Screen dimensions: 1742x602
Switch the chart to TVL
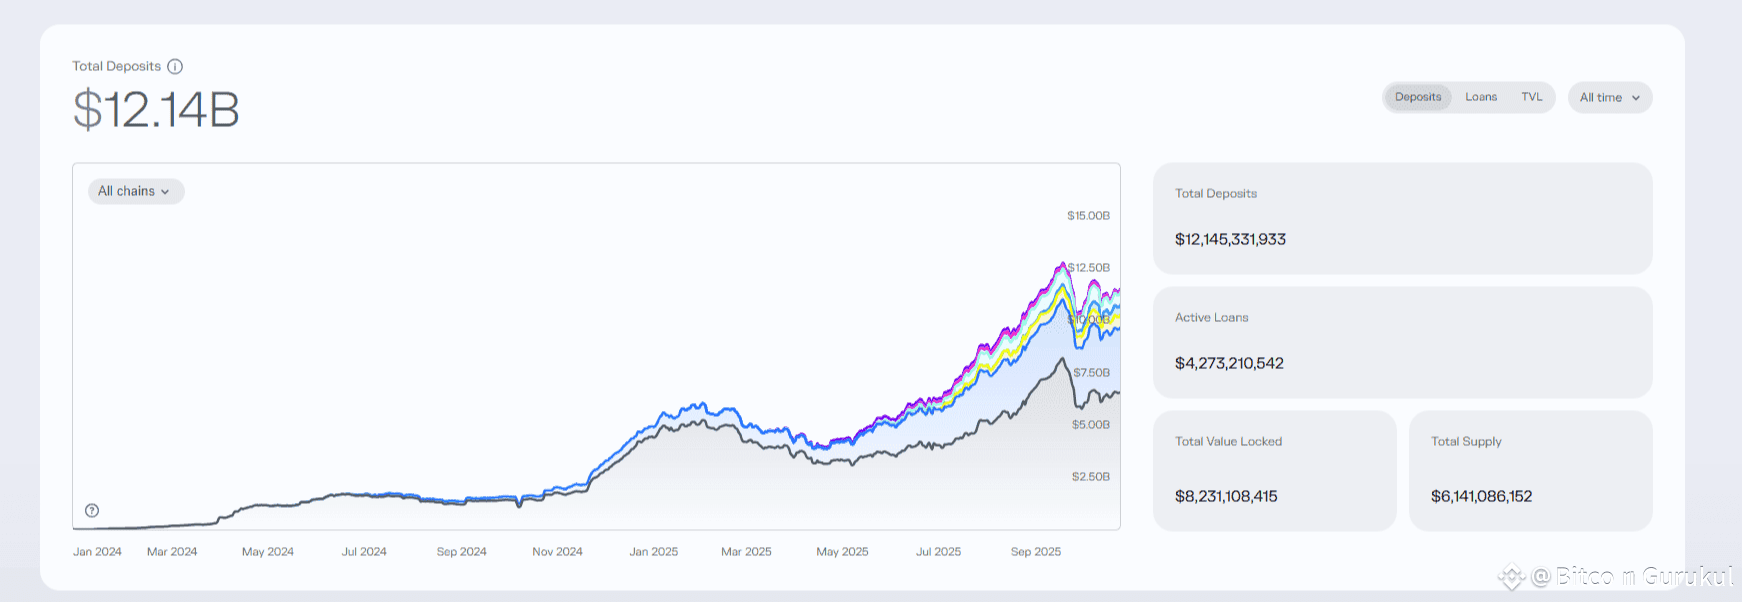(x=1531, y=97)
